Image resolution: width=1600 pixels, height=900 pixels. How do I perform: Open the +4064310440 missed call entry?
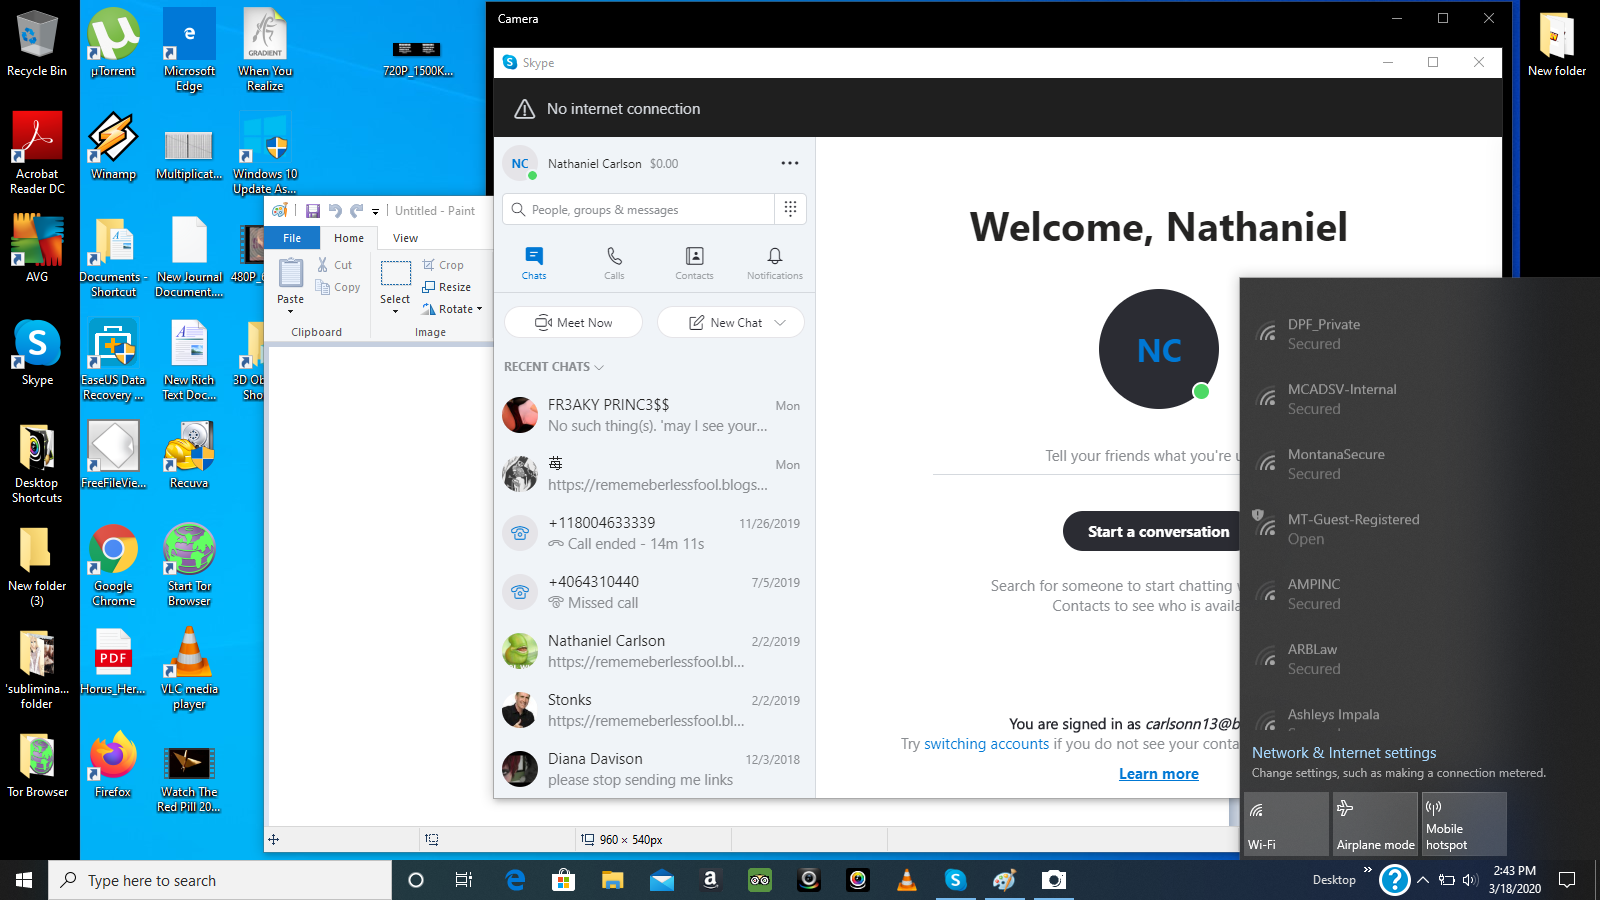[655, 592]
